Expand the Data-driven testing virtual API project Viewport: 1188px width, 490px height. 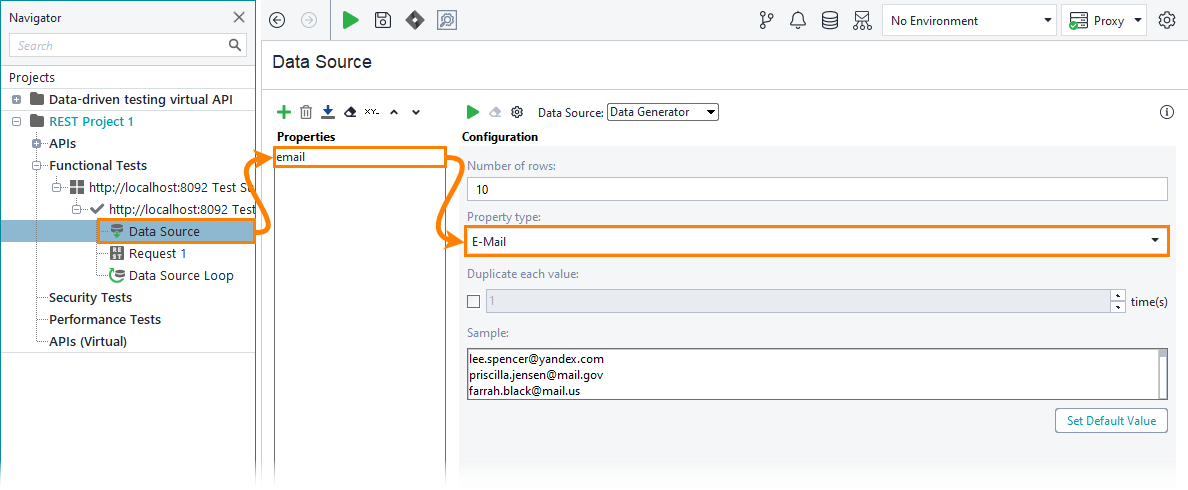(17, 99)
